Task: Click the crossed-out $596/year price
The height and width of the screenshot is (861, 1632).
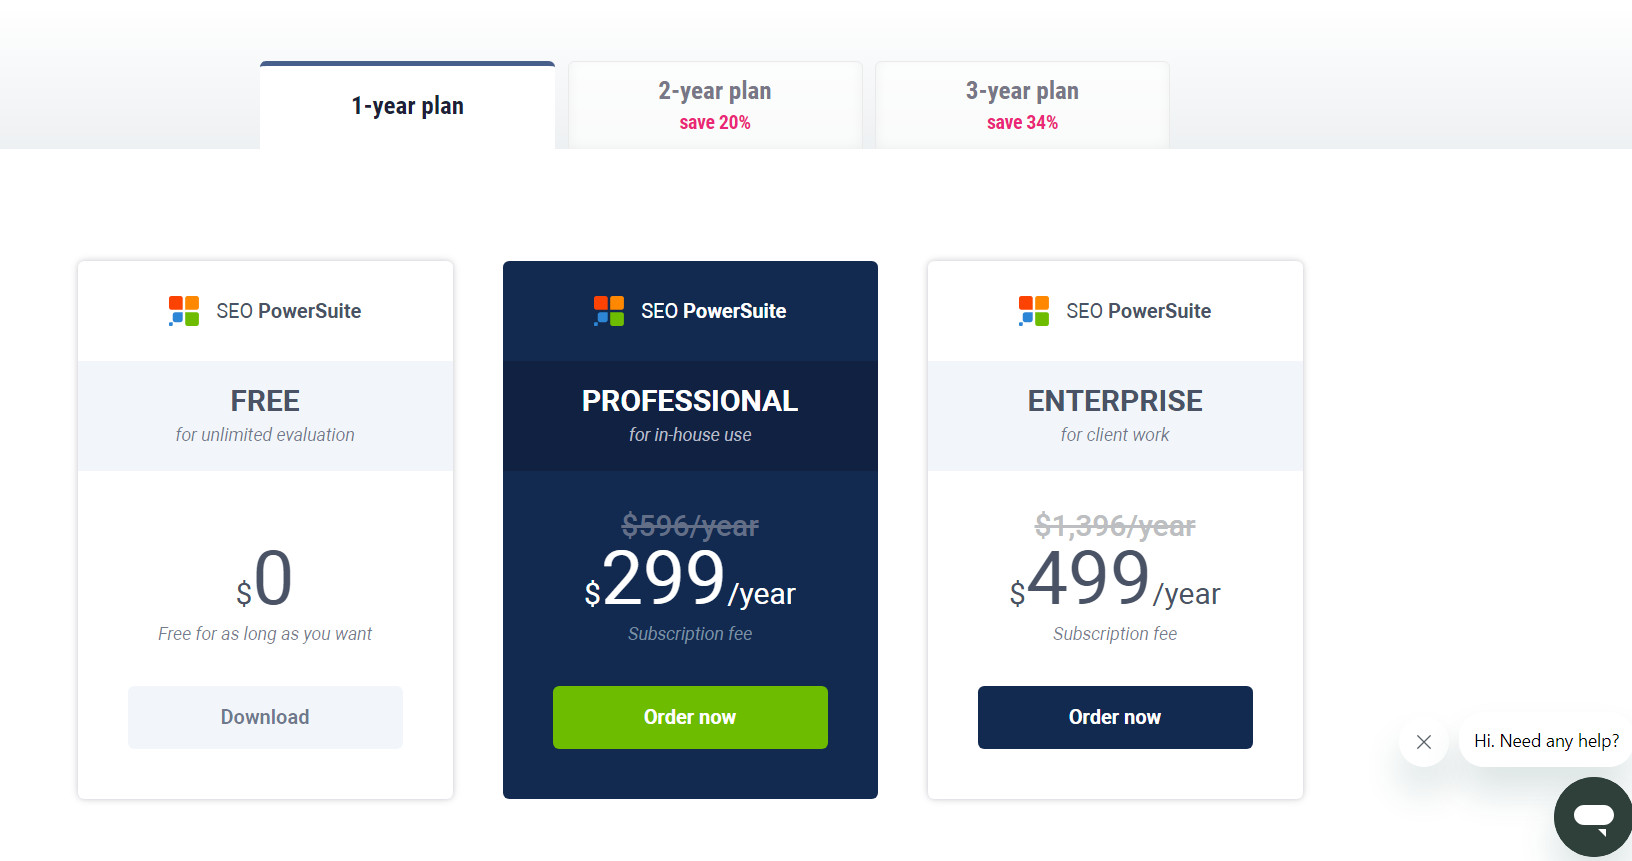Action: [689, 524]
